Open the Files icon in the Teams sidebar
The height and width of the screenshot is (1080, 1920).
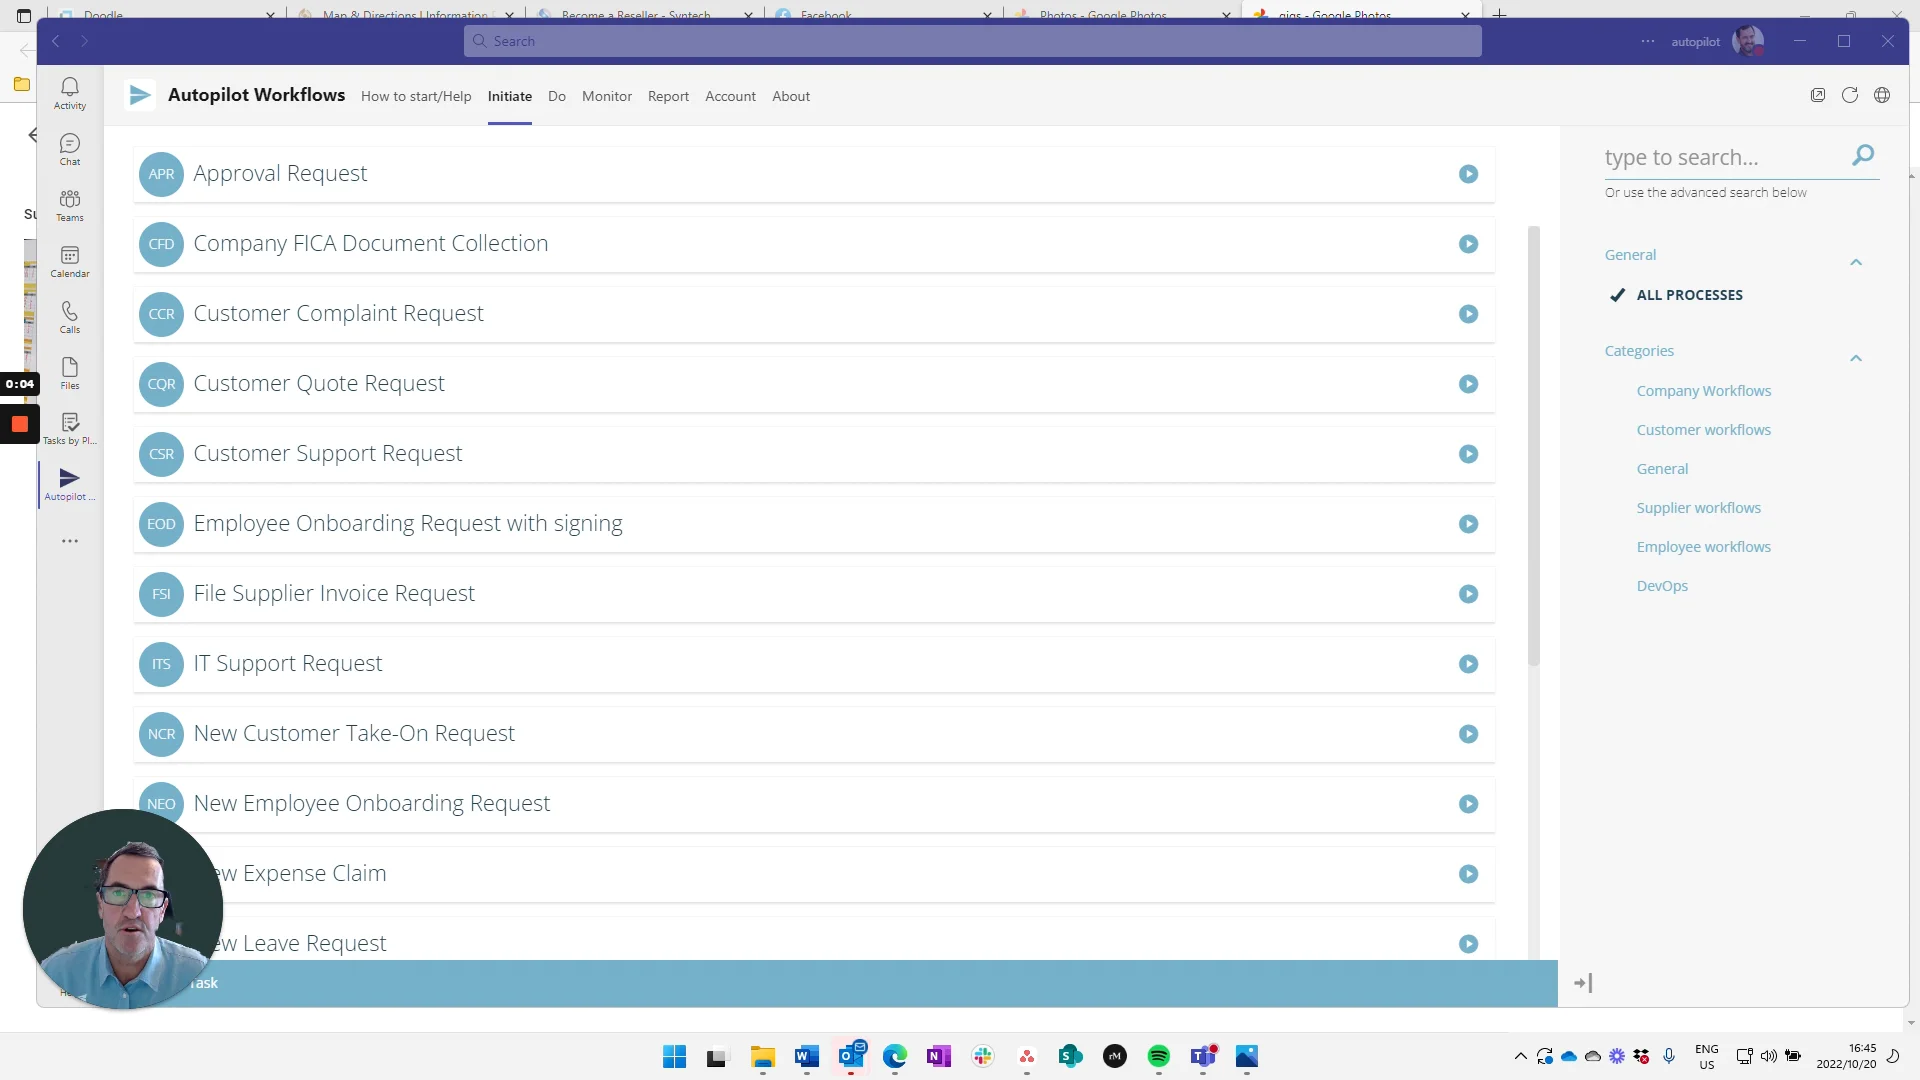[69, 372]
